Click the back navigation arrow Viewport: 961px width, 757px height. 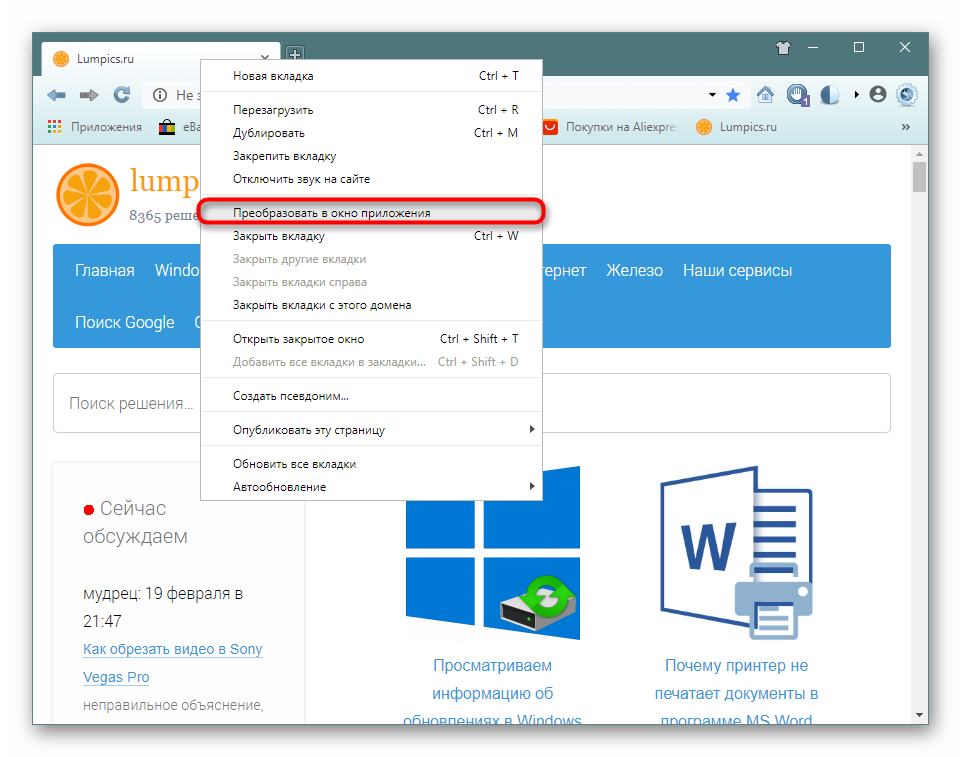[56, 95]
